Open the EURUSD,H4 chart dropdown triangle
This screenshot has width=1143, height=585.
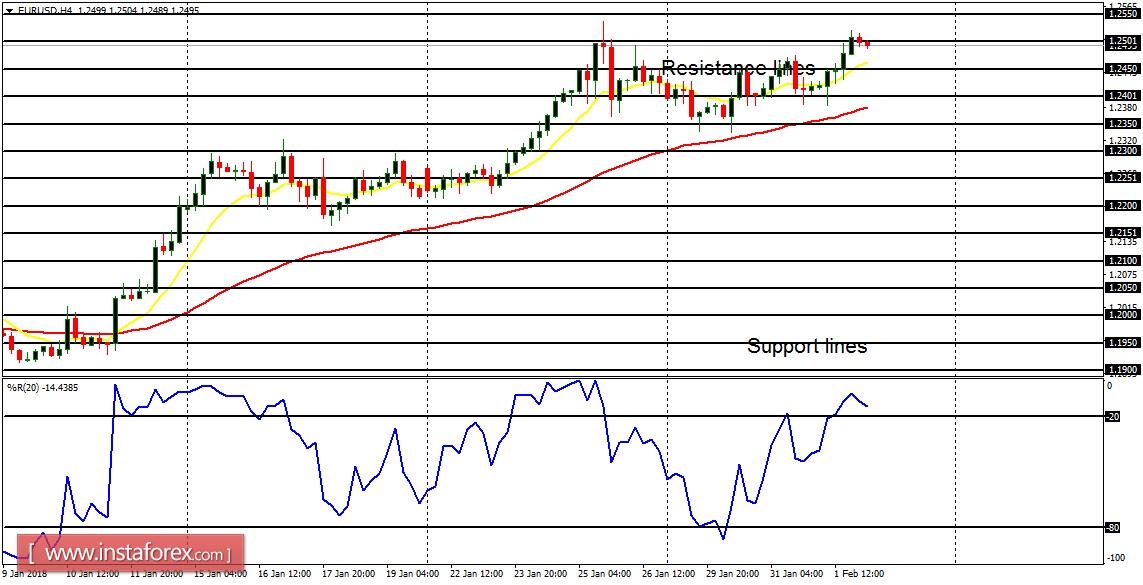tap(9, 9)
